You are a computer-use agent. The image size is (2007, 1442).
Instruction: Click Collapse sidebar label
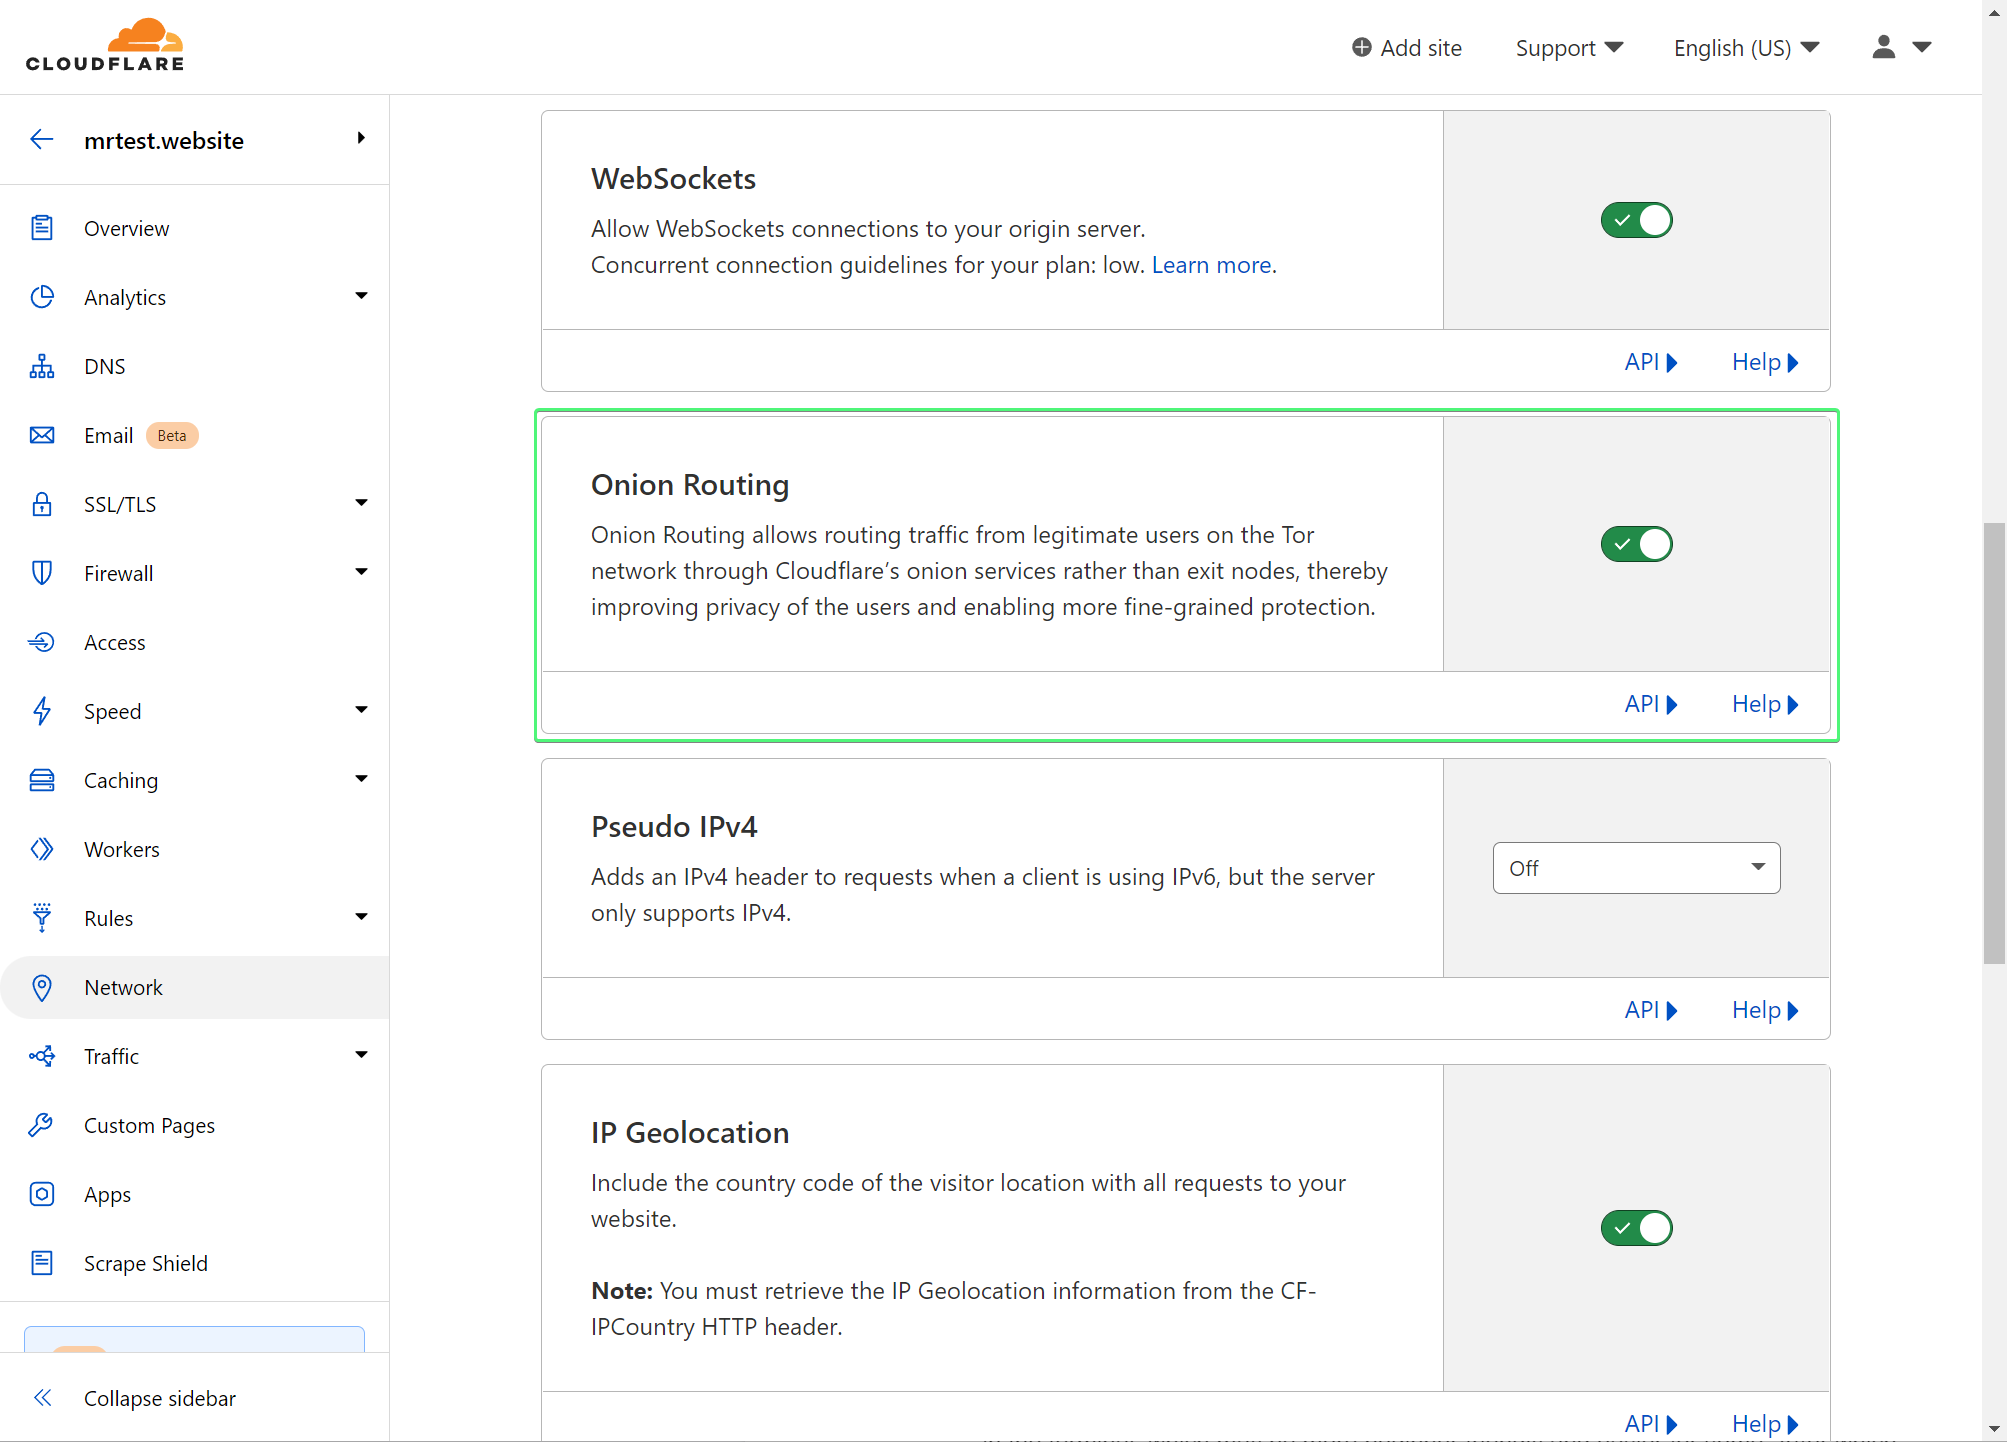[x=160, y=1398]
